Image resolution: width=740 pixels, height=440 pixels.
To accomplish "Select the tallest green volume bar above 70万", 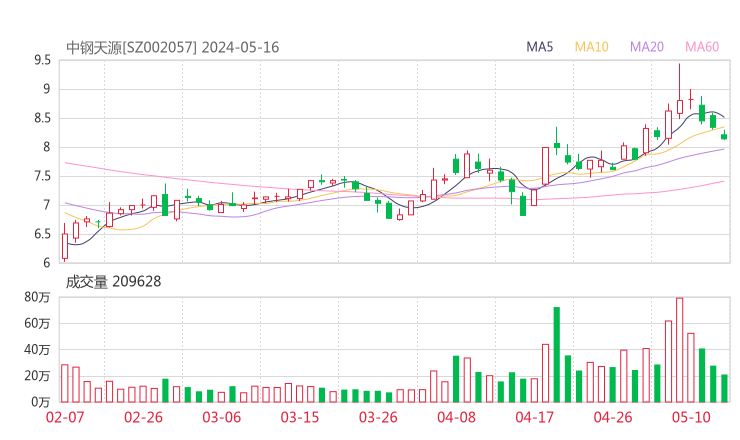I will pos(556,355).
